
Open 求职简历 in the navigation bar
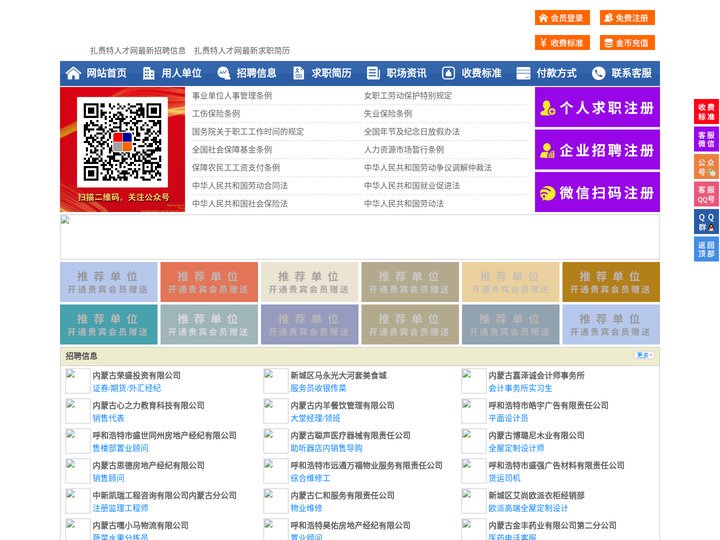tap(331, 73)
